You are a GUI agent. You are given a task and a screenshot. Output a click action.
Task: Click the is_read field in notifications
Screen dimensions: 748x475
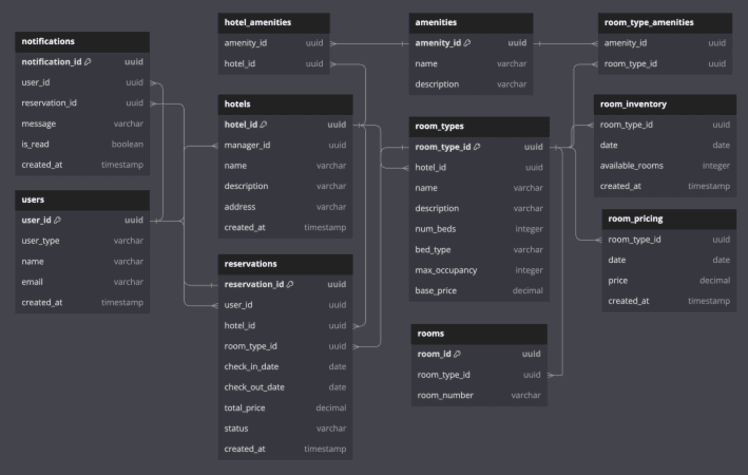pos(83,144)
